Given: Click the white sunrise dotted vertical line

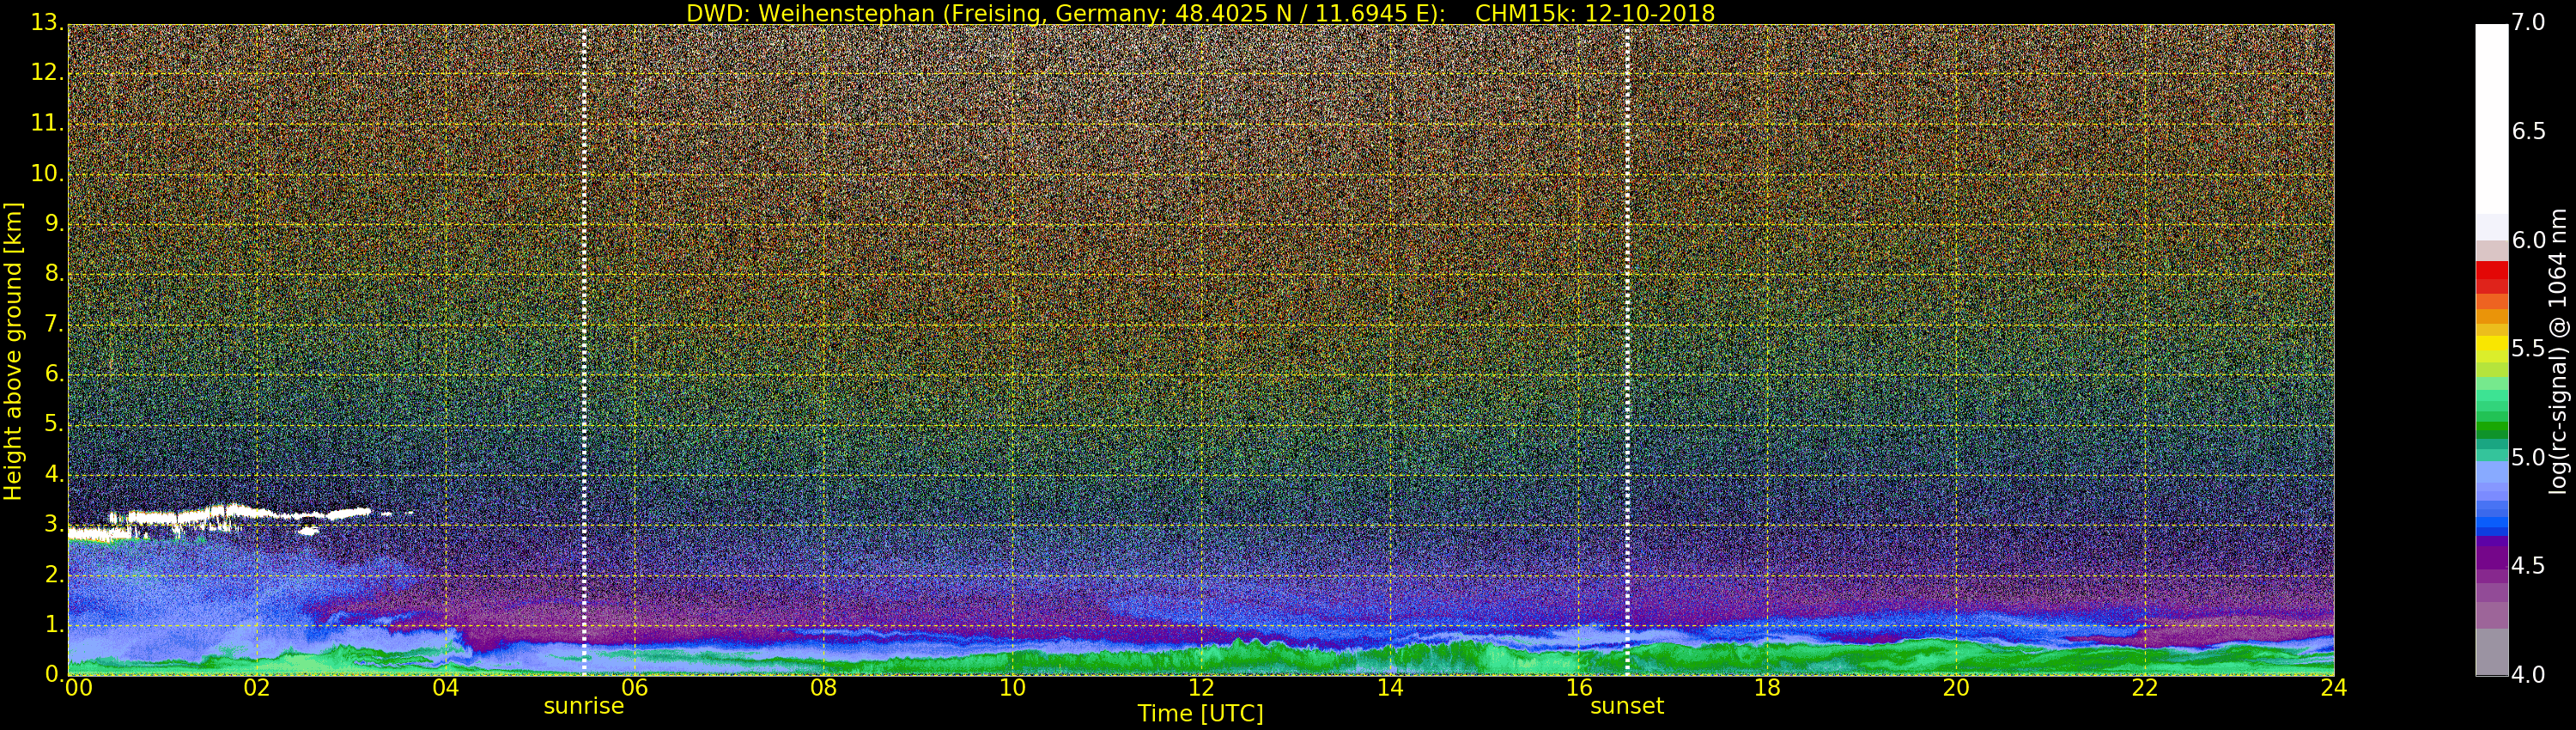Looking at the screenshot, I should tap(584, 350).
